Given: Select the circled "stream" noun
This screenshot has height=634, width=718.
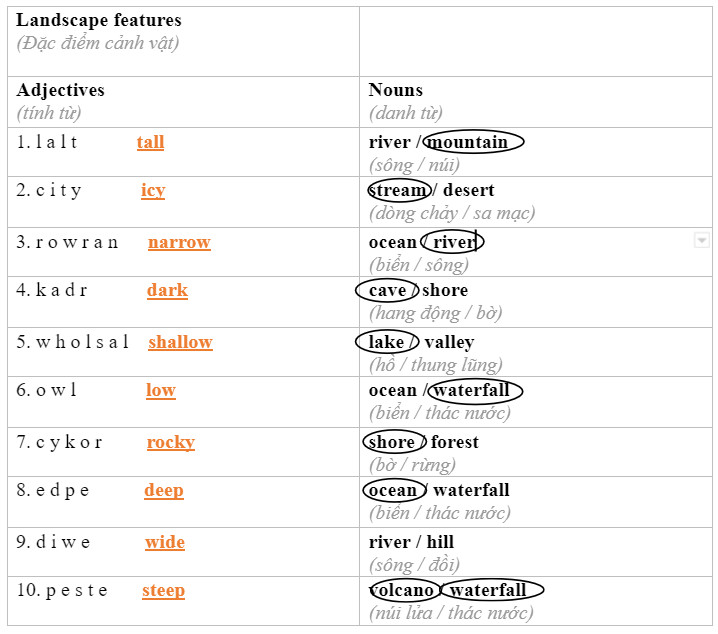Looking at the screenshot, I should [x=398, y=190].
